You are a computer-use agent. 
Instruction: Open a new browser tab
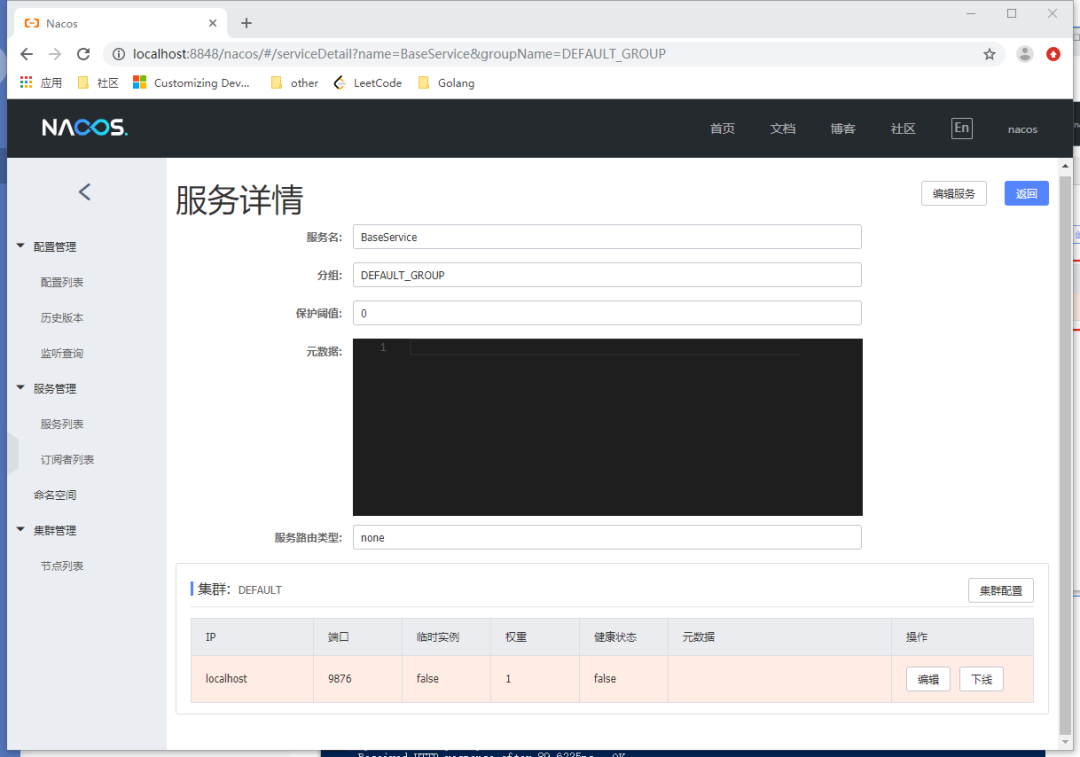point(246,23)
